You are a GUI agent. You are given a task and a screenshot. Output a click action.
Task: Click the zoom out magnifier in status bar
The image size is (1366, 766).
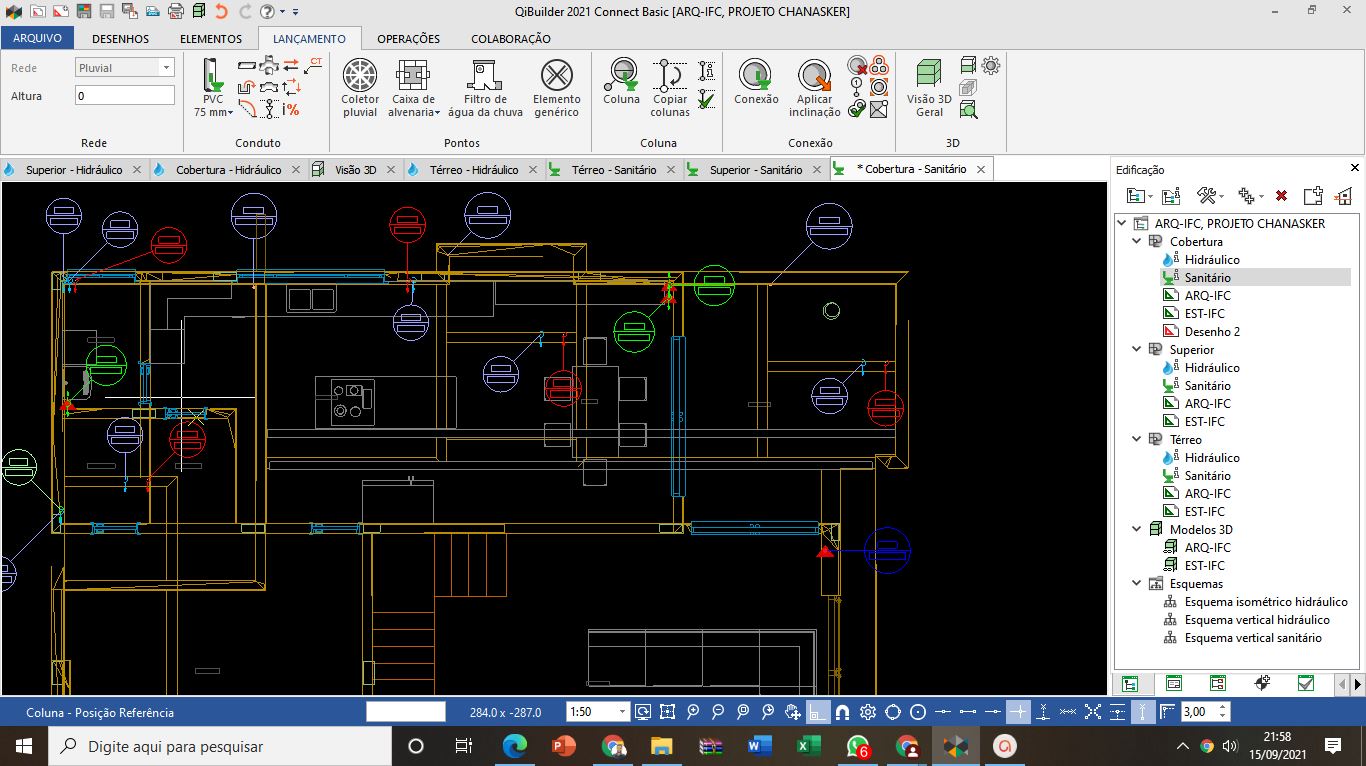(718, 712)
